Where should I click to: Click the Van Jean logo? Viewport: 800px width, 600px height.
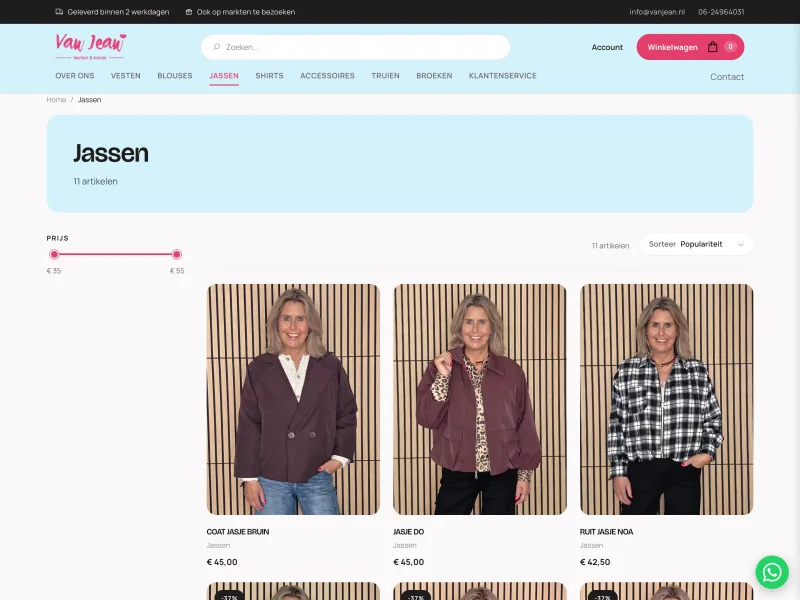91,47
